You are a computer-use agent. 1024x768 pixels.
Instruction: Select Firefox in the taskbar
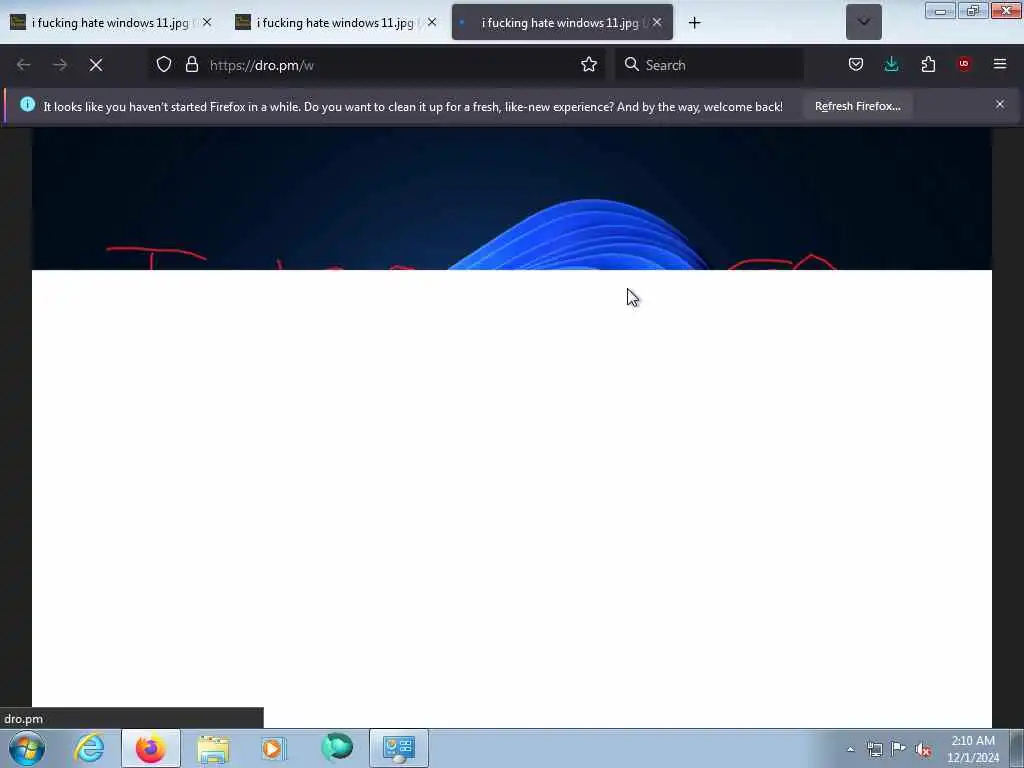[151, 748]
